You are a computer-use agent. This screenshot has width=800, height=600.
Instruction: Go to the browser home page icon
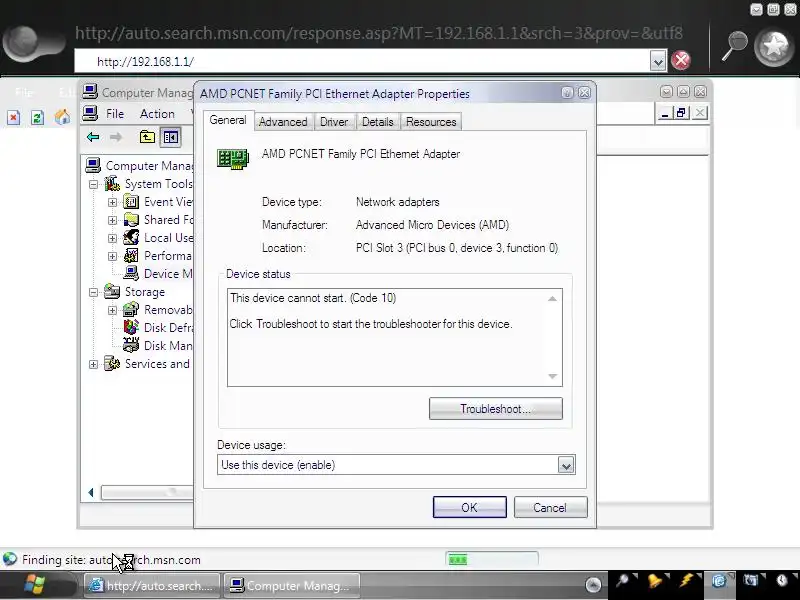[x=62, y=117]
